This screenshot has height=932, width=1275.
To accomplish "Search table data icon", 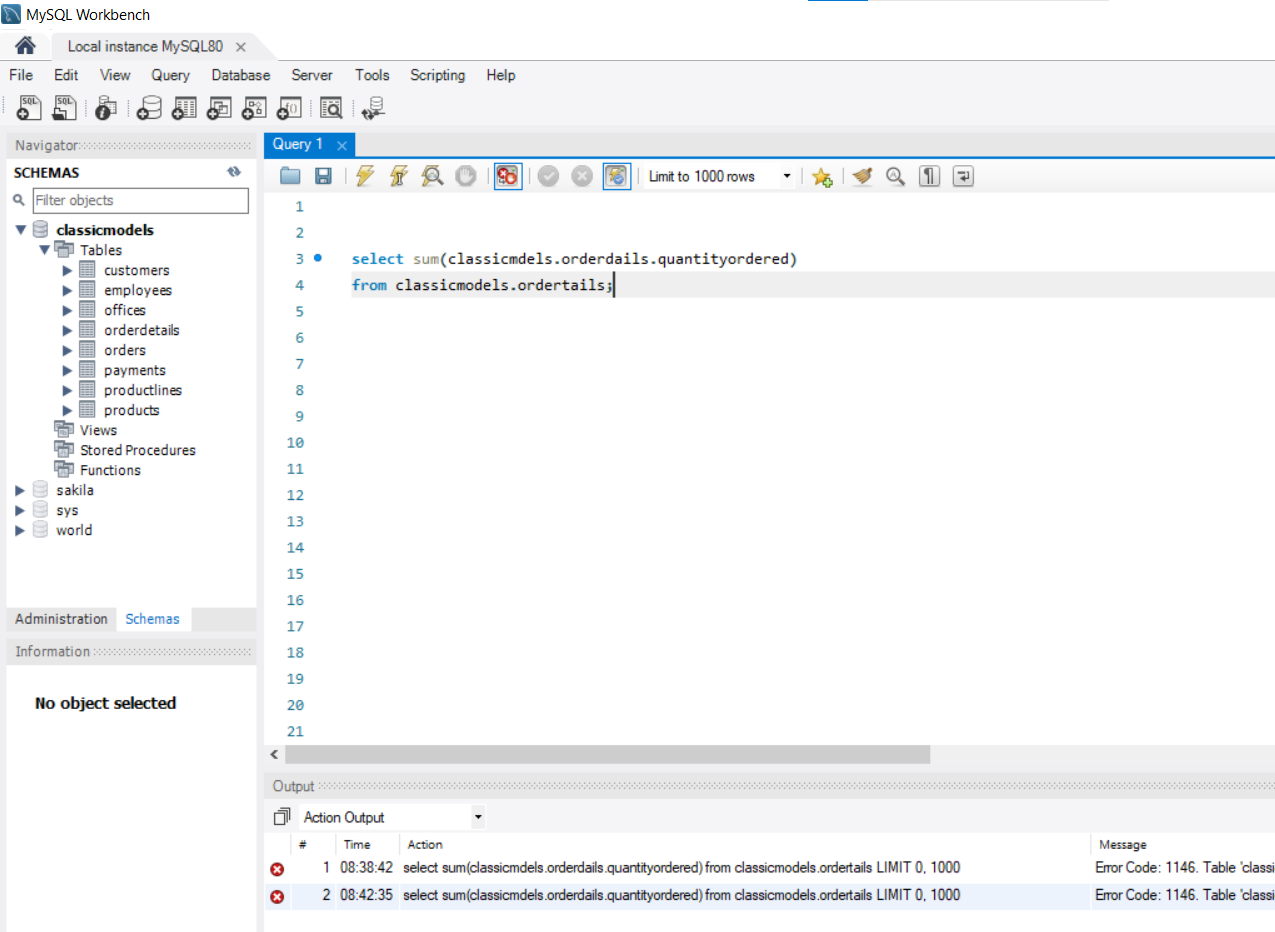I will (331, 108).
